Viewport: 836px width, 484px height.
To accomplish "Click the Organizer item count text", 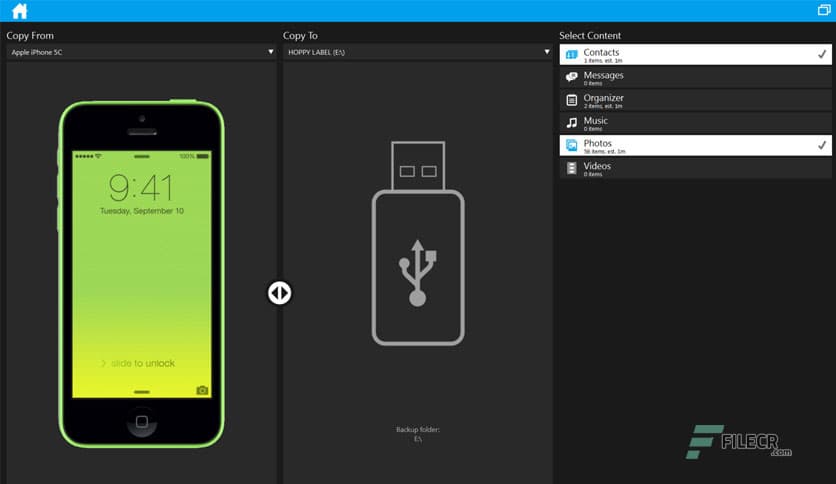I will (602, 107).
